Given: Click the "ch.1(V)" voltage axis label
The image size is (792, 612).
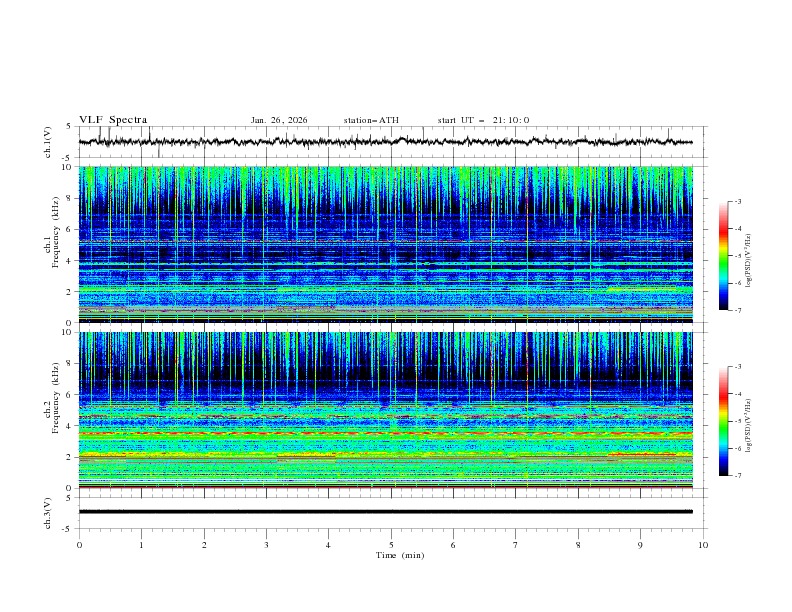Looking at the screenshot, I should click(48, 142).
